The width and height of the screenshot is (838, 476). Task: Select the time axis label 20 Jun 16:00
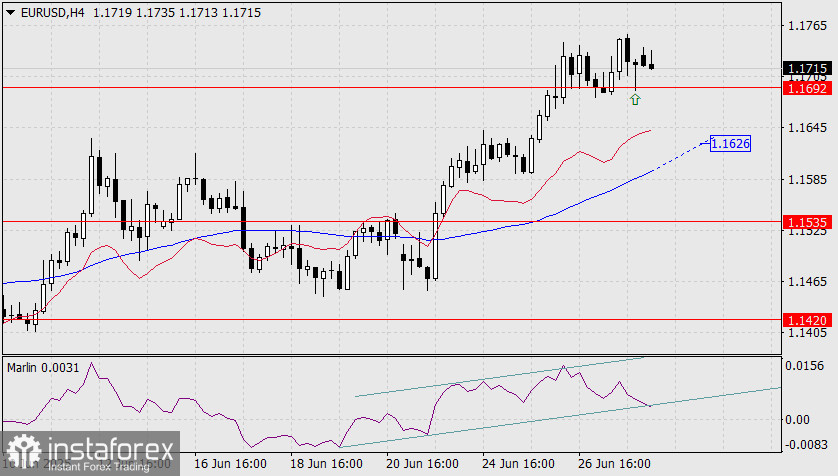422,464
